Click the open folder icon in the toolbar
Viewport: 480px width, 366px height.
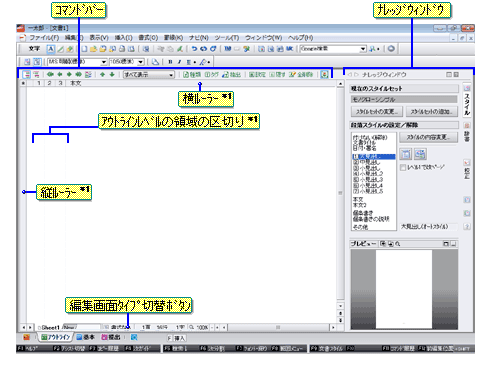tap(93, 49)
